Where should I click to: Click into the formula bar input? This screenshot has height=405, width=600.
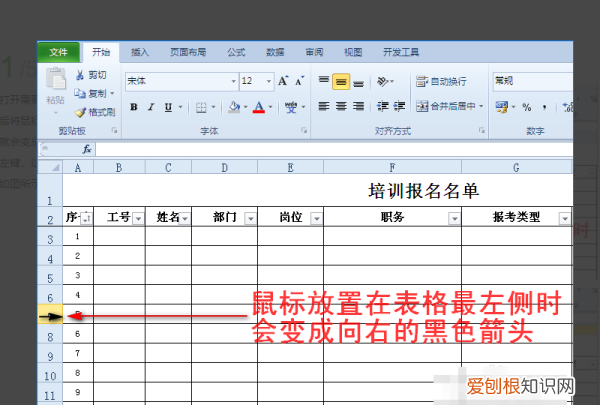(x=334, y=149)
